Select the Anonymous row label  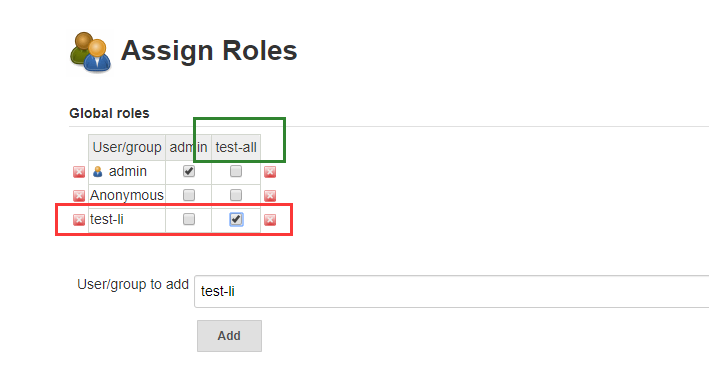click(x=127, y=195)
